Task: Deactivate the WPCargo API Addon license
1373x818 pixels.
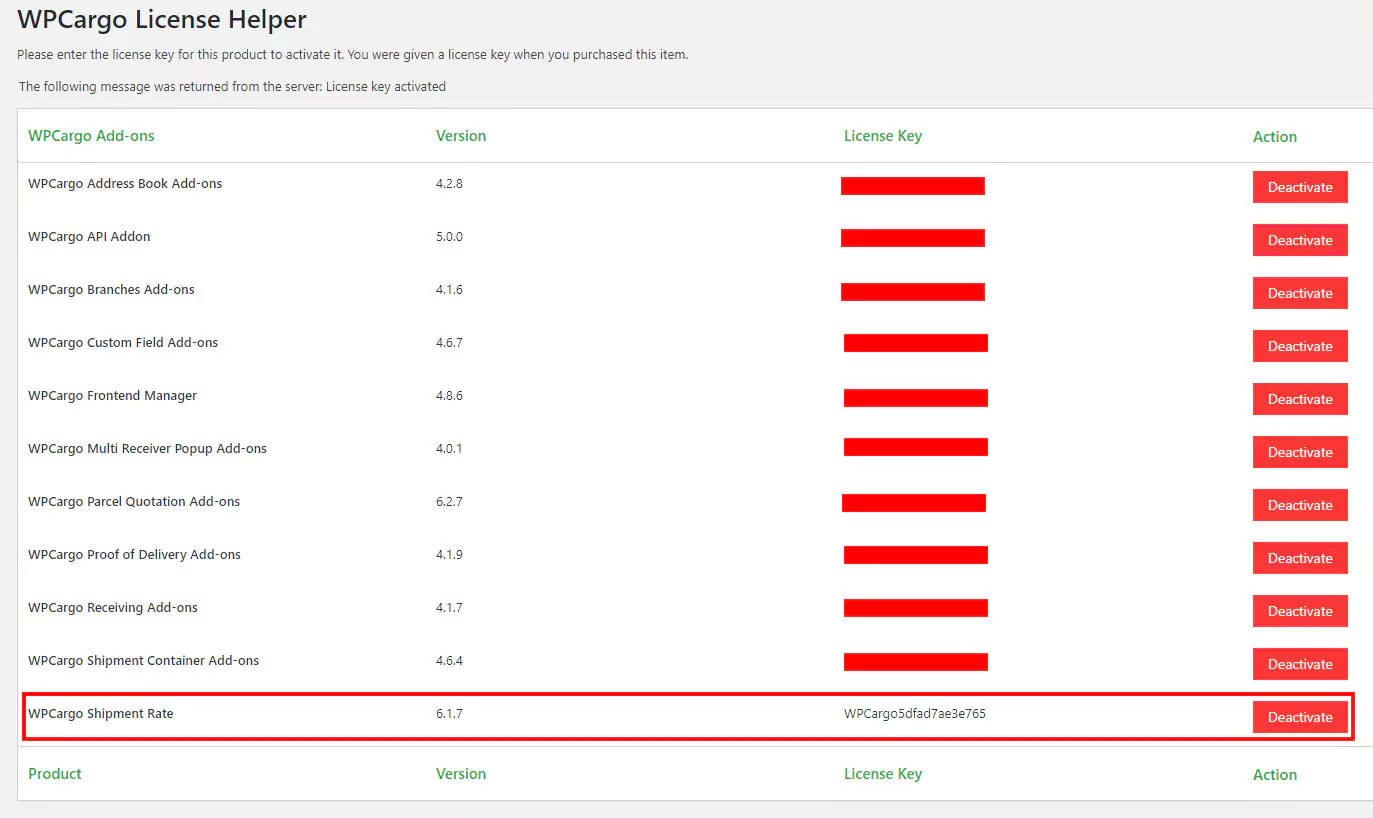Action: click(1299, 240)
